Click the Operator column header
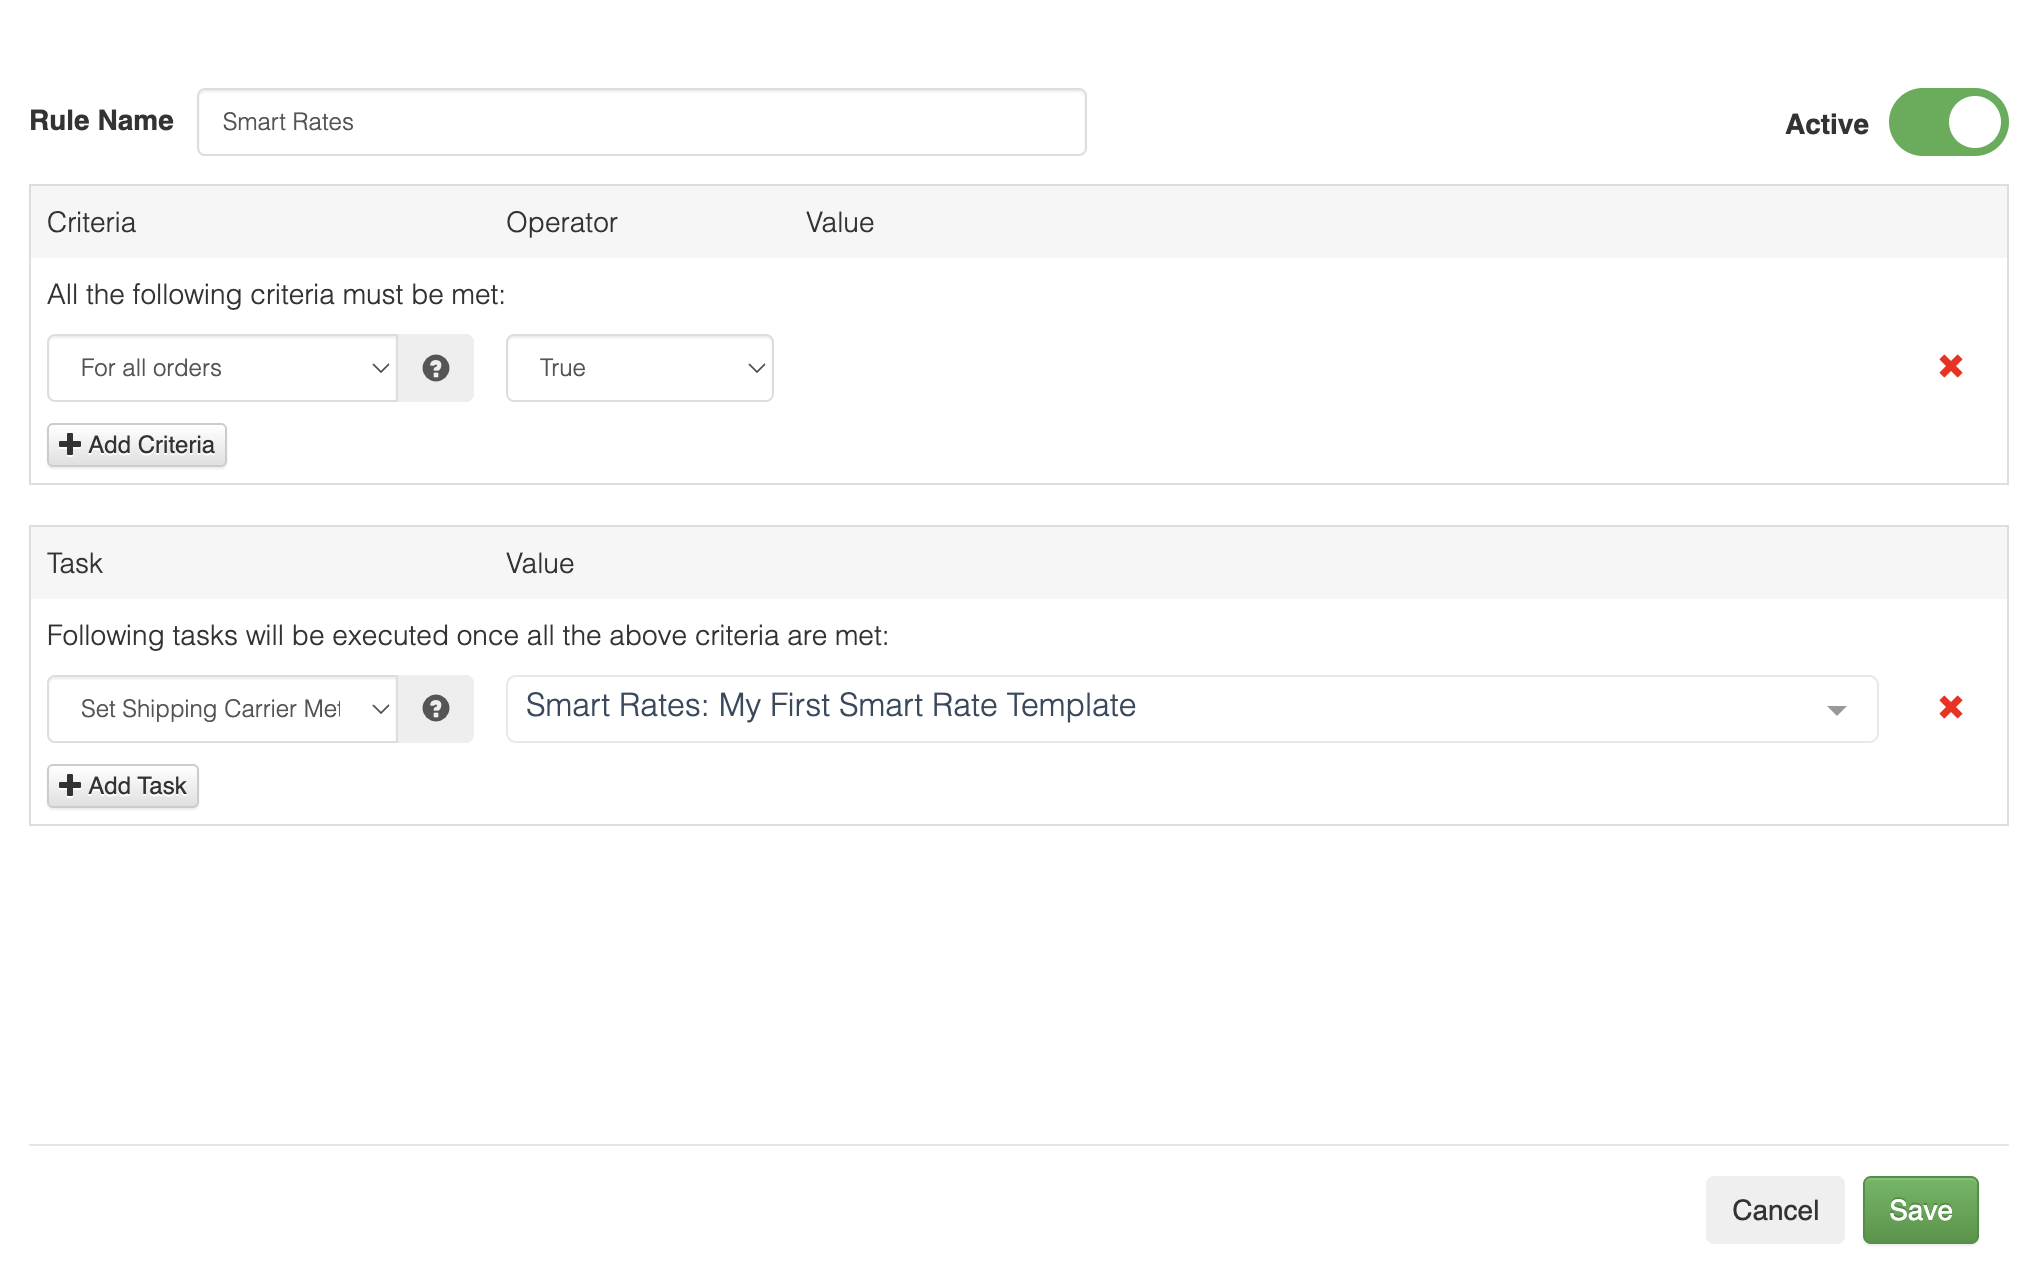2038x1266 pixels. click(x=561, y=222)
